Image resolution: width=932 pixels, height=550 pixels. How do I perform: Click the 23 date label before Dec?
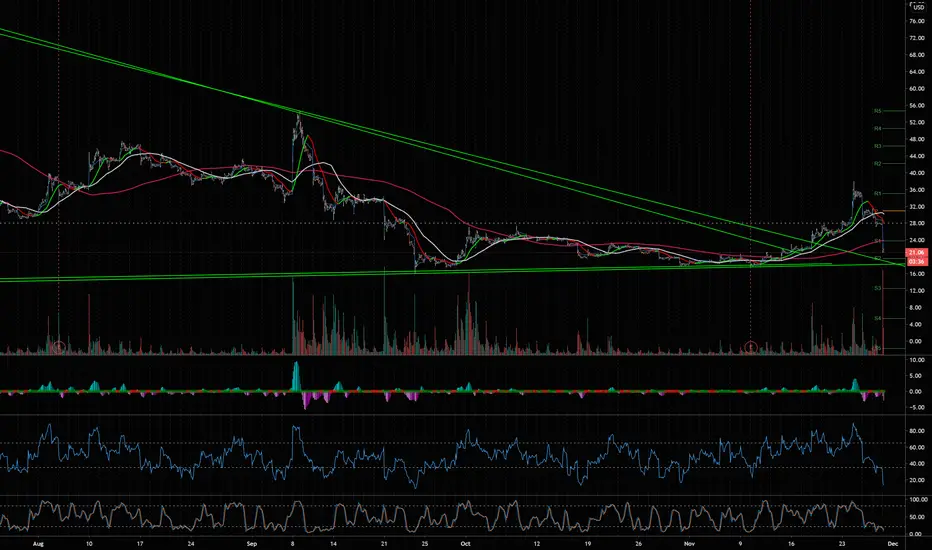842,544
